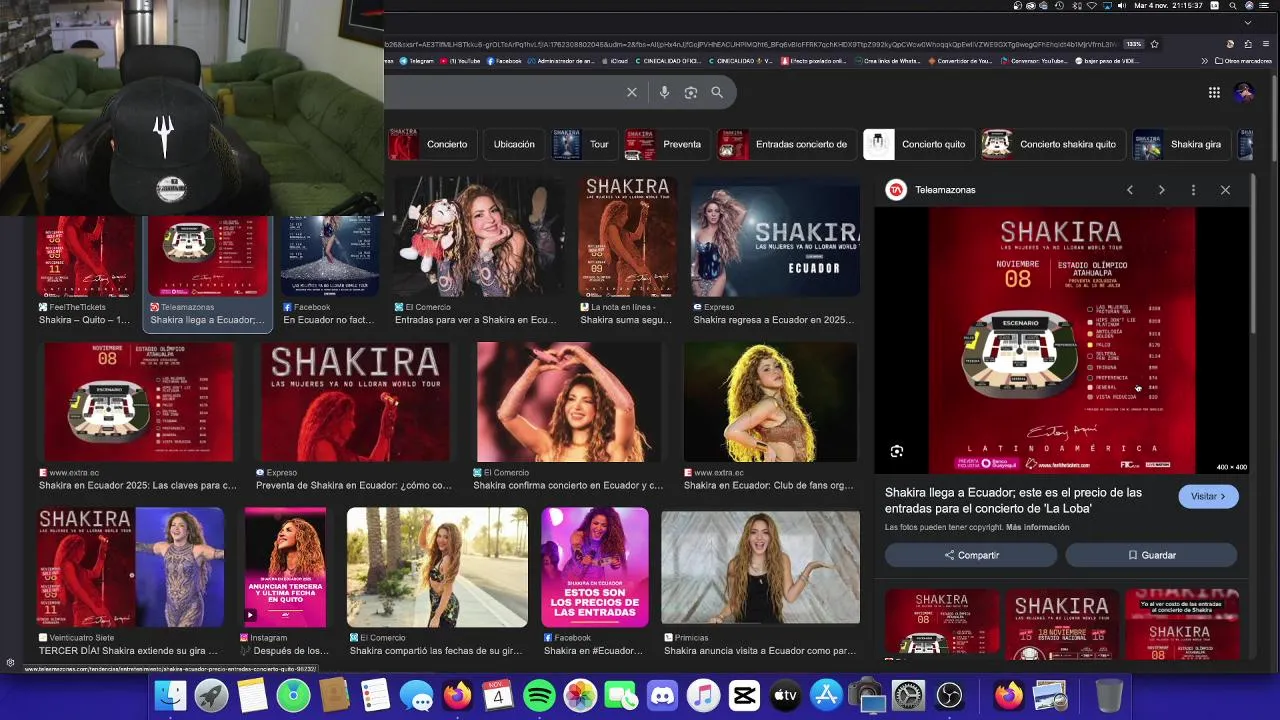Open Messages from the dock
1280x720 pixels.
416,695
